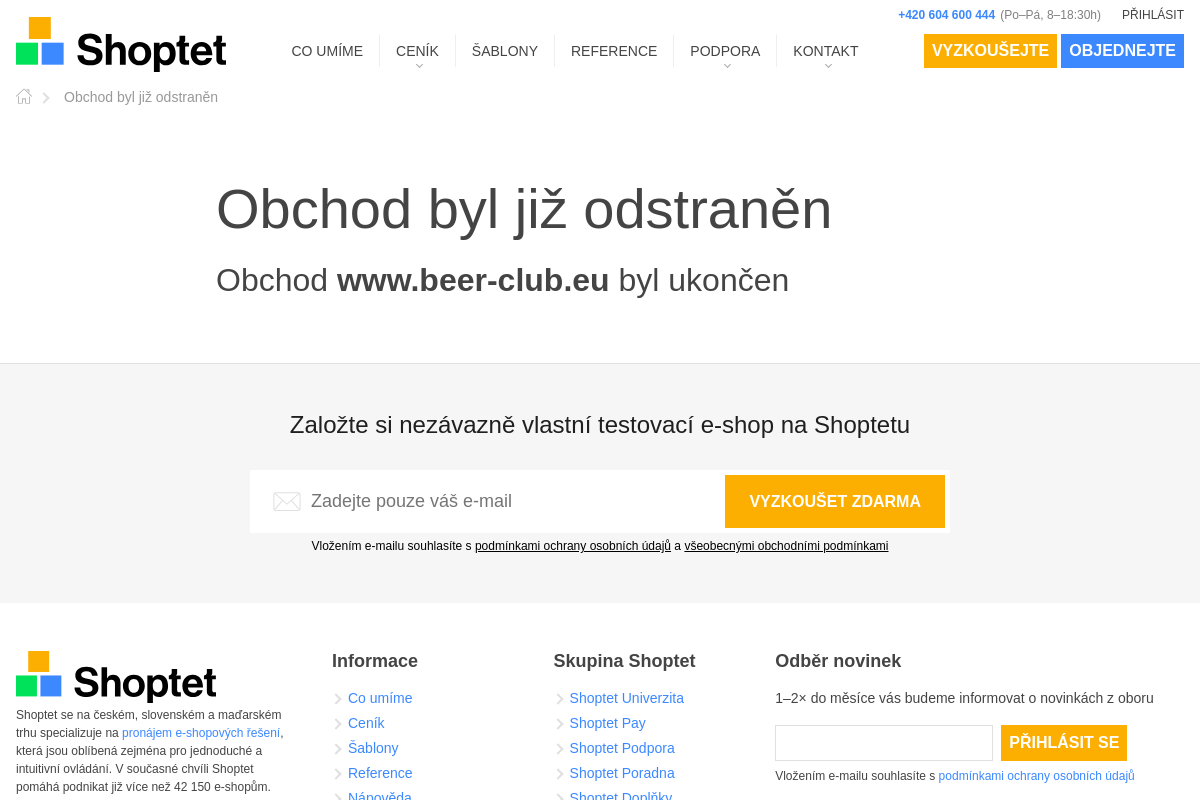Click the Skupina Shoptet footer heading

pyautogui.click(x=624, y=661)
